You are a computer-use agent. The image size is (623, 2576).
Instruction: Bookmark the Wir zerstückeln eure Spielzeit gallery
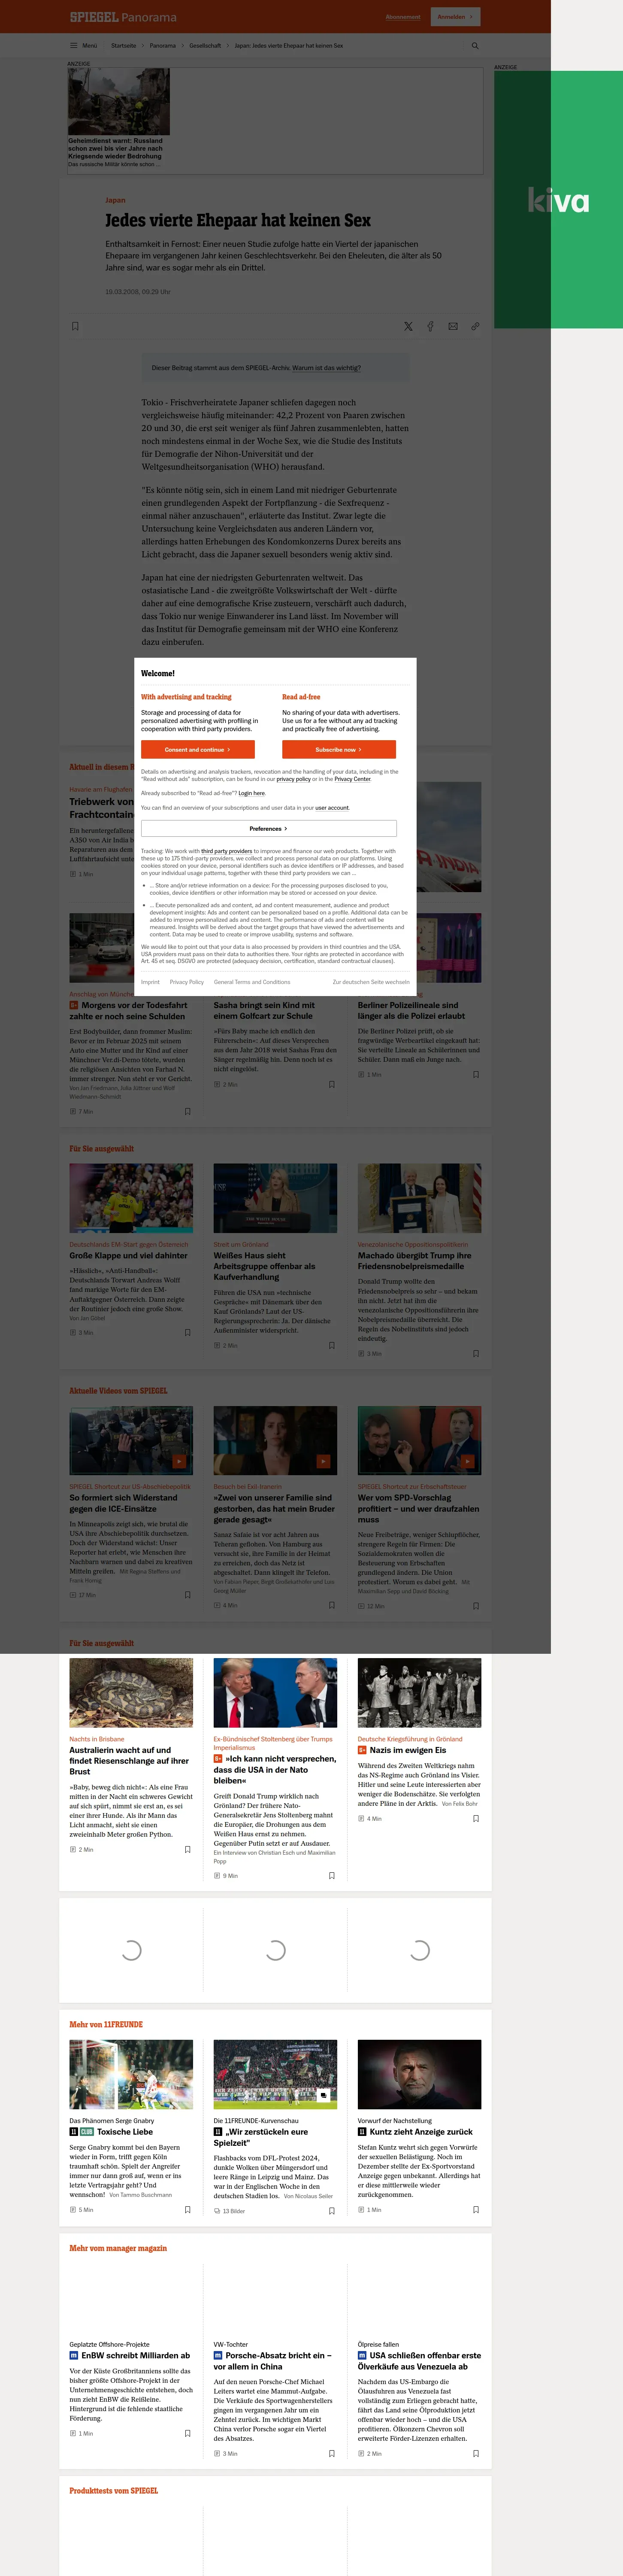[332, 2212]
